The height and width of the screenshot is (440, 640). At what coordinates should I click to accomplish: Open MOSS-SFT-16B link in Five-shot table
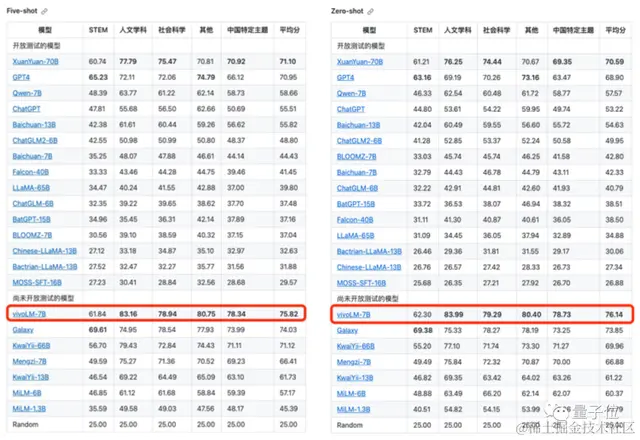pos(37,282)
